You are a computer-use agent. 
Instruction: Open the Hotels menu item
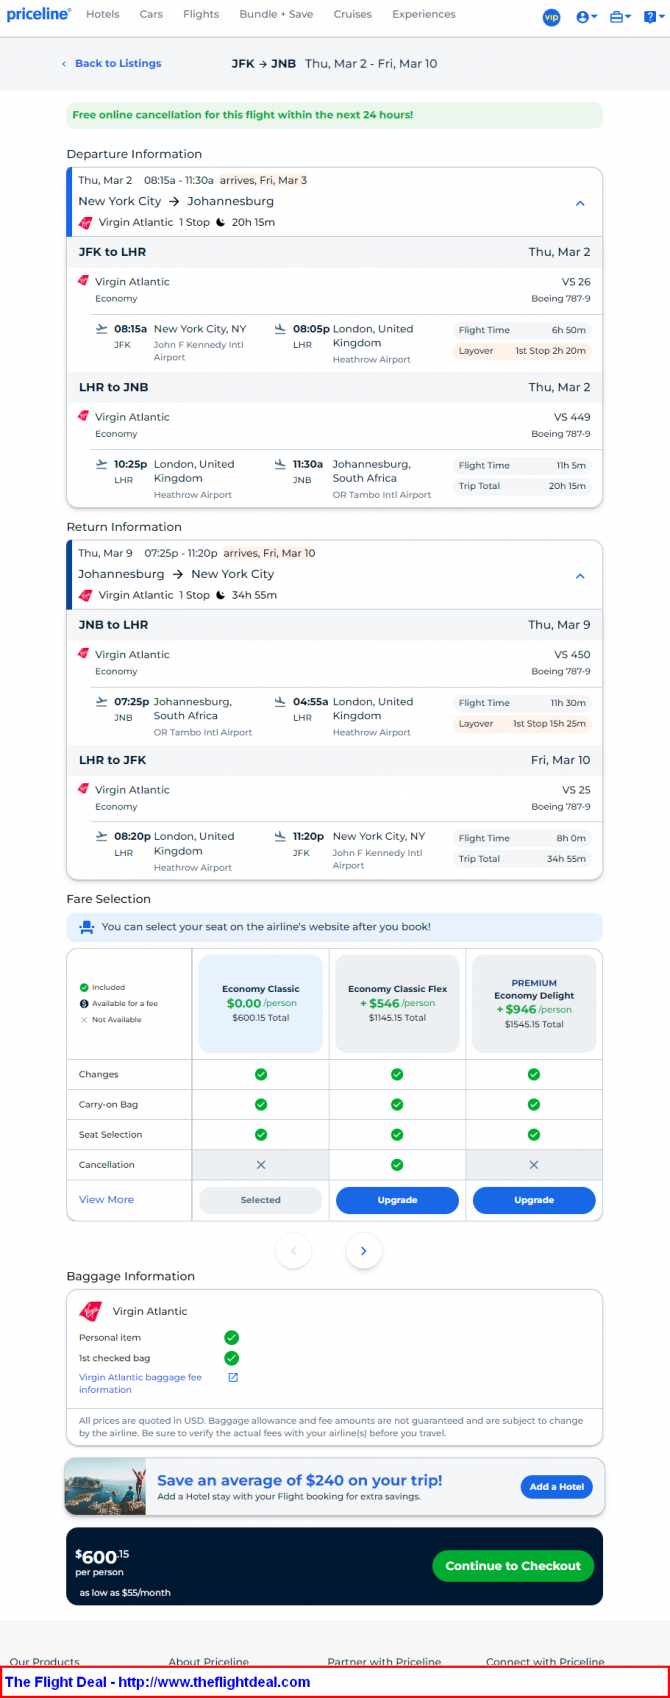click(x=102, y=14)
